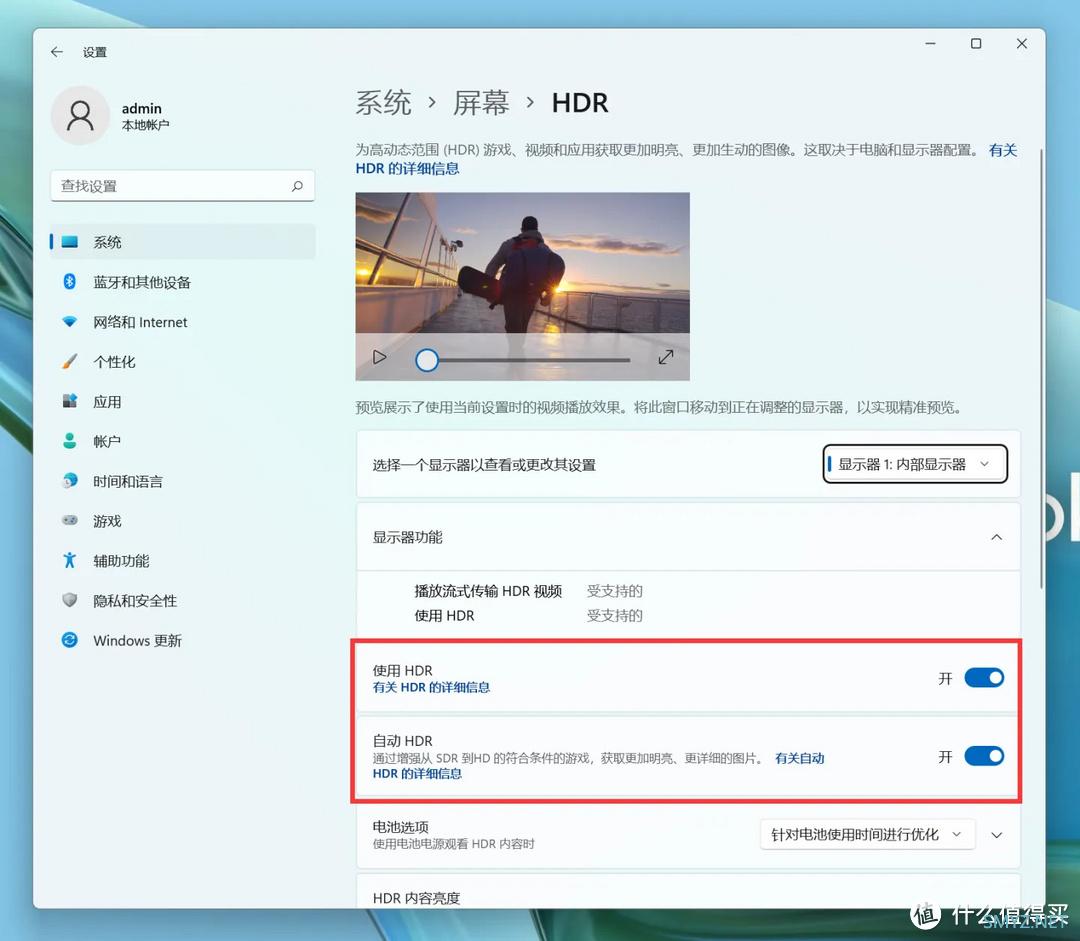Image resolution: width=1080 pixels, height=941 pixels.
Task: Open 网络和 Internet settings
Action: (x=183, y=322)
